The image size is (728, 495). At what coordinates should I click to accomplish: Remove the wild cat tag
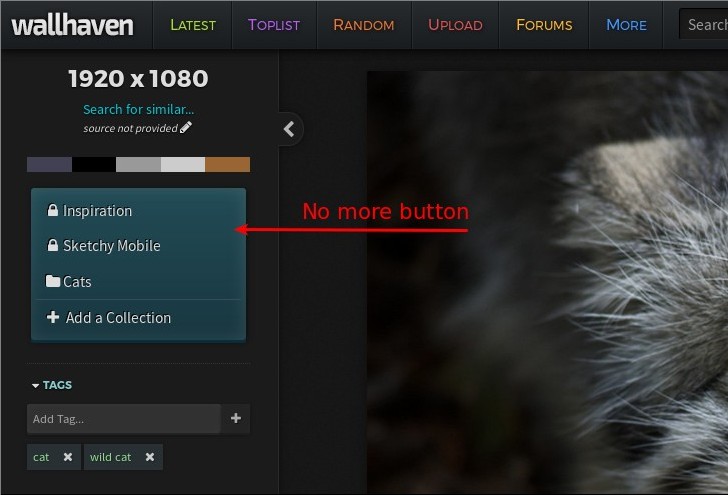click(150, 457)
